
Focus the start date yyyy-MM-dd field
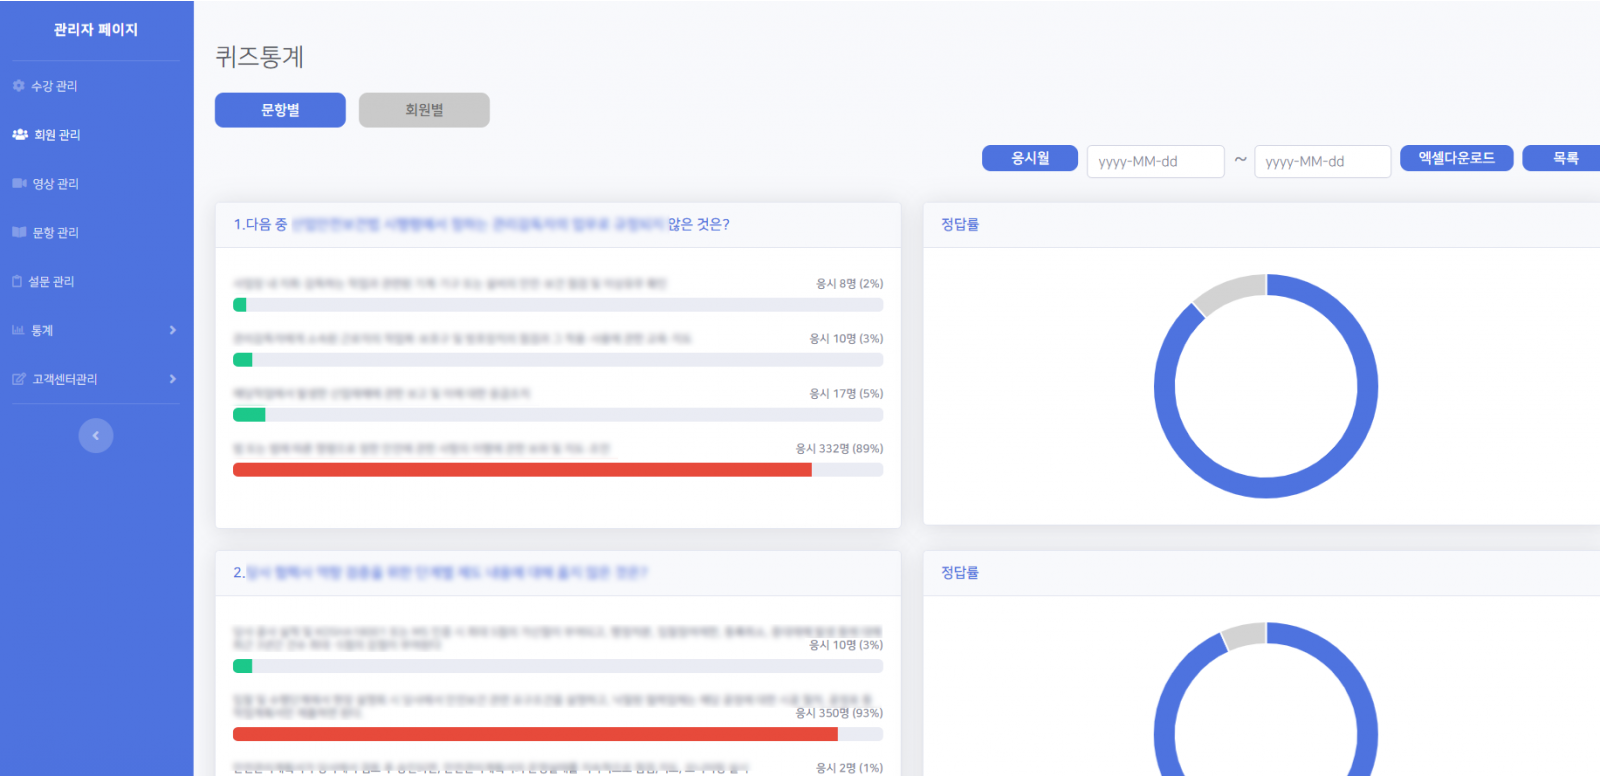pyautogui.click(x=1155, y=161)
